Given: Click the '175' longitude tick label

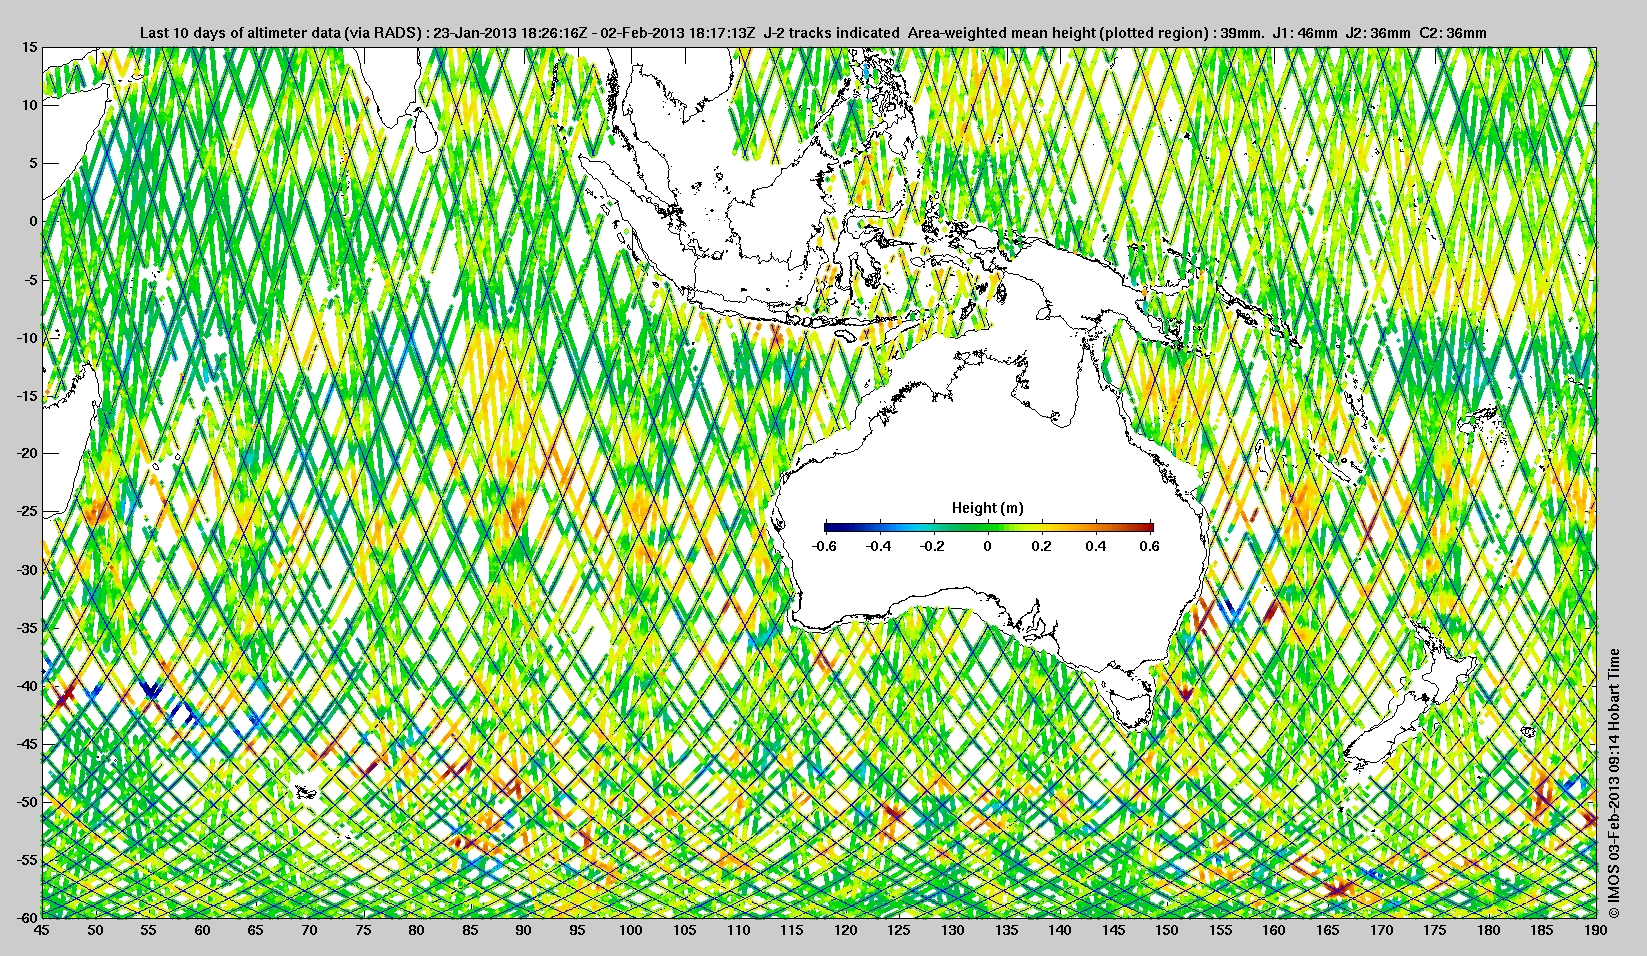Looking at the screenshot, I should pyautogui.click(x=1435, y=930).
